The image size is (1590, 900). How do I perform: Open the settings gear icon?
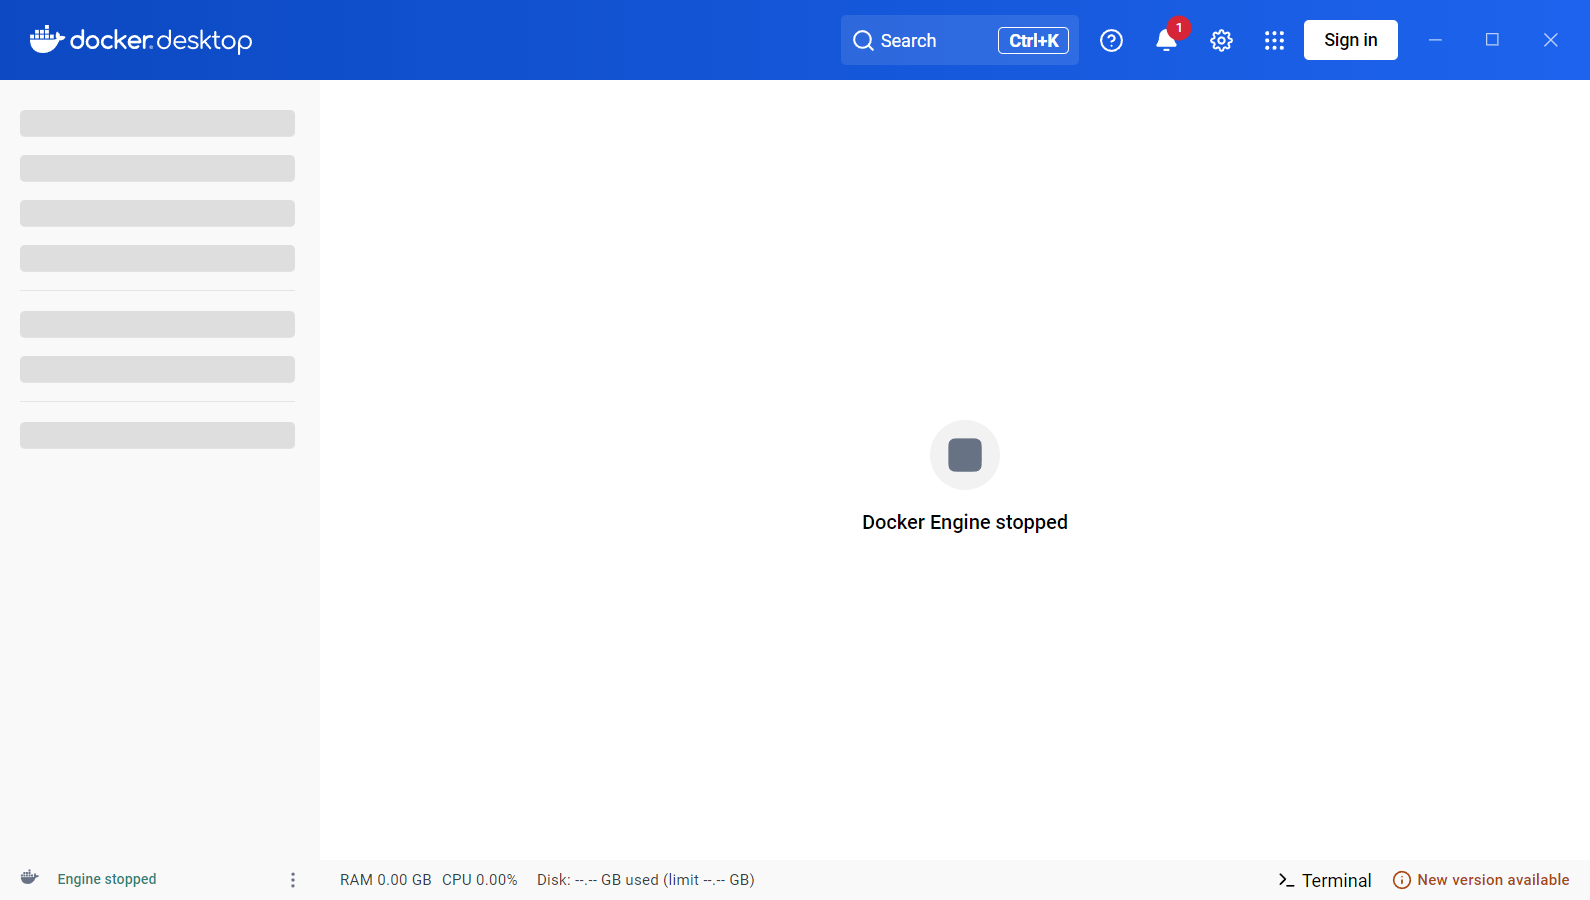coord(1221,40)
